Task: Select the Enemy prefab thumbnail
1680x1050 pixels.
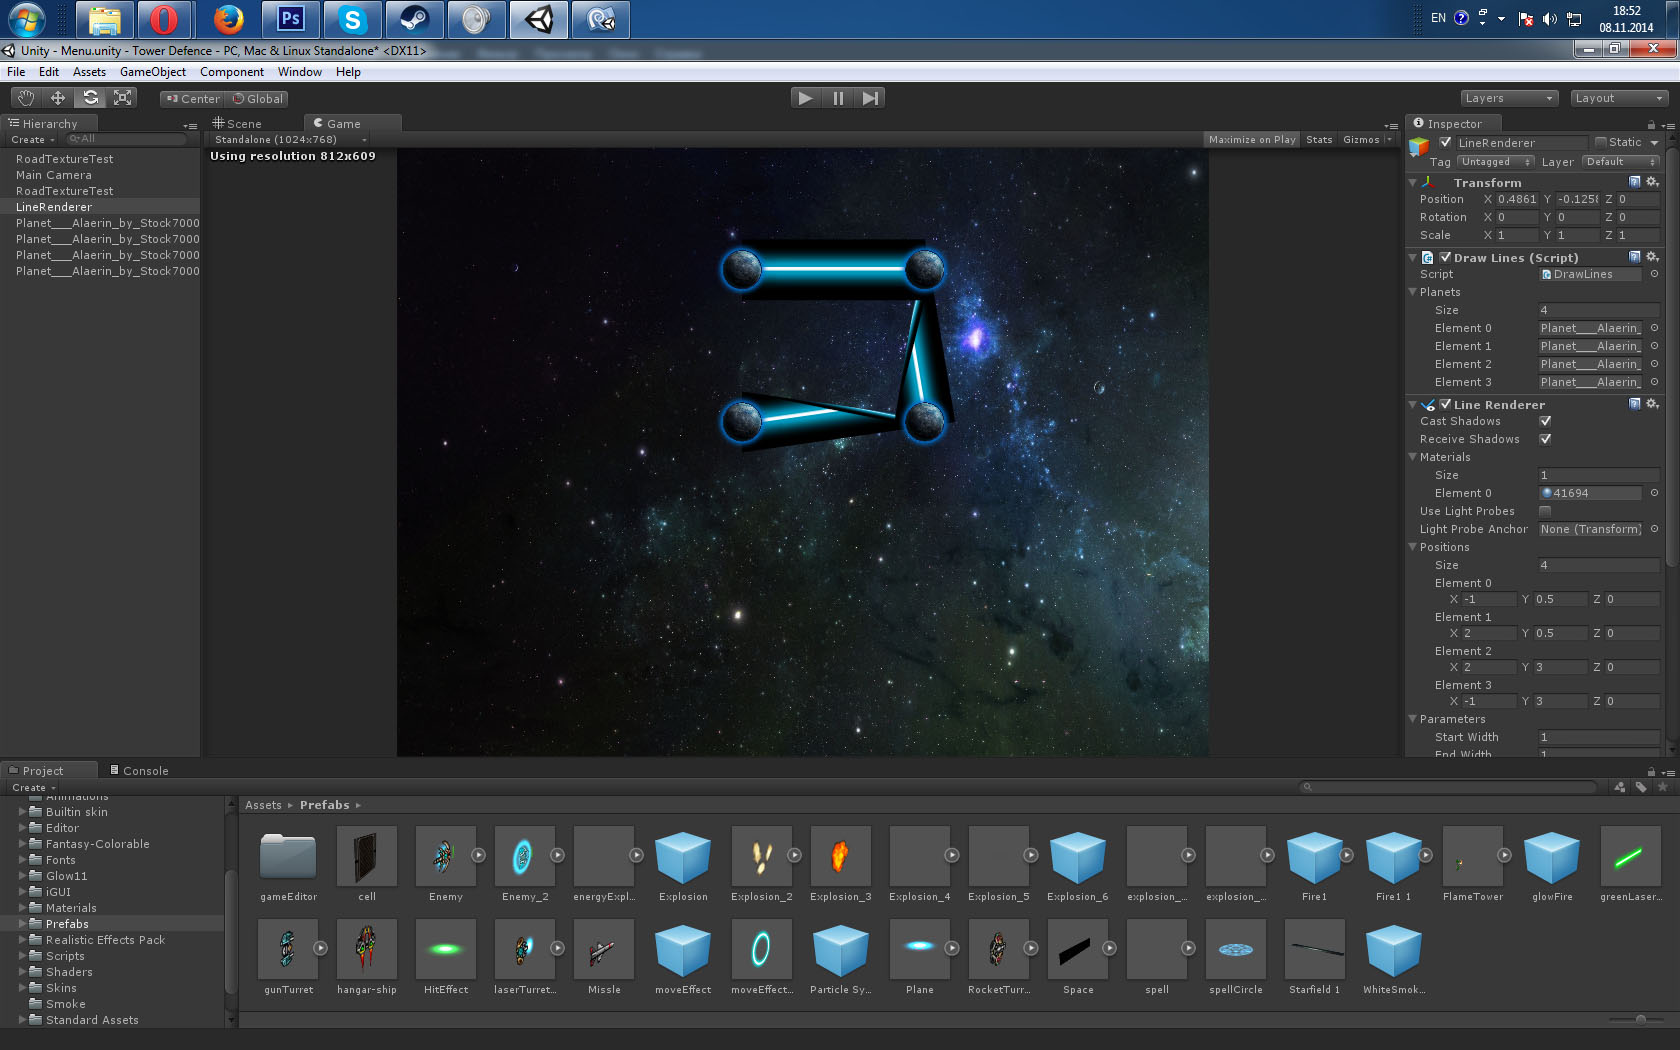Action: [445, 856]
